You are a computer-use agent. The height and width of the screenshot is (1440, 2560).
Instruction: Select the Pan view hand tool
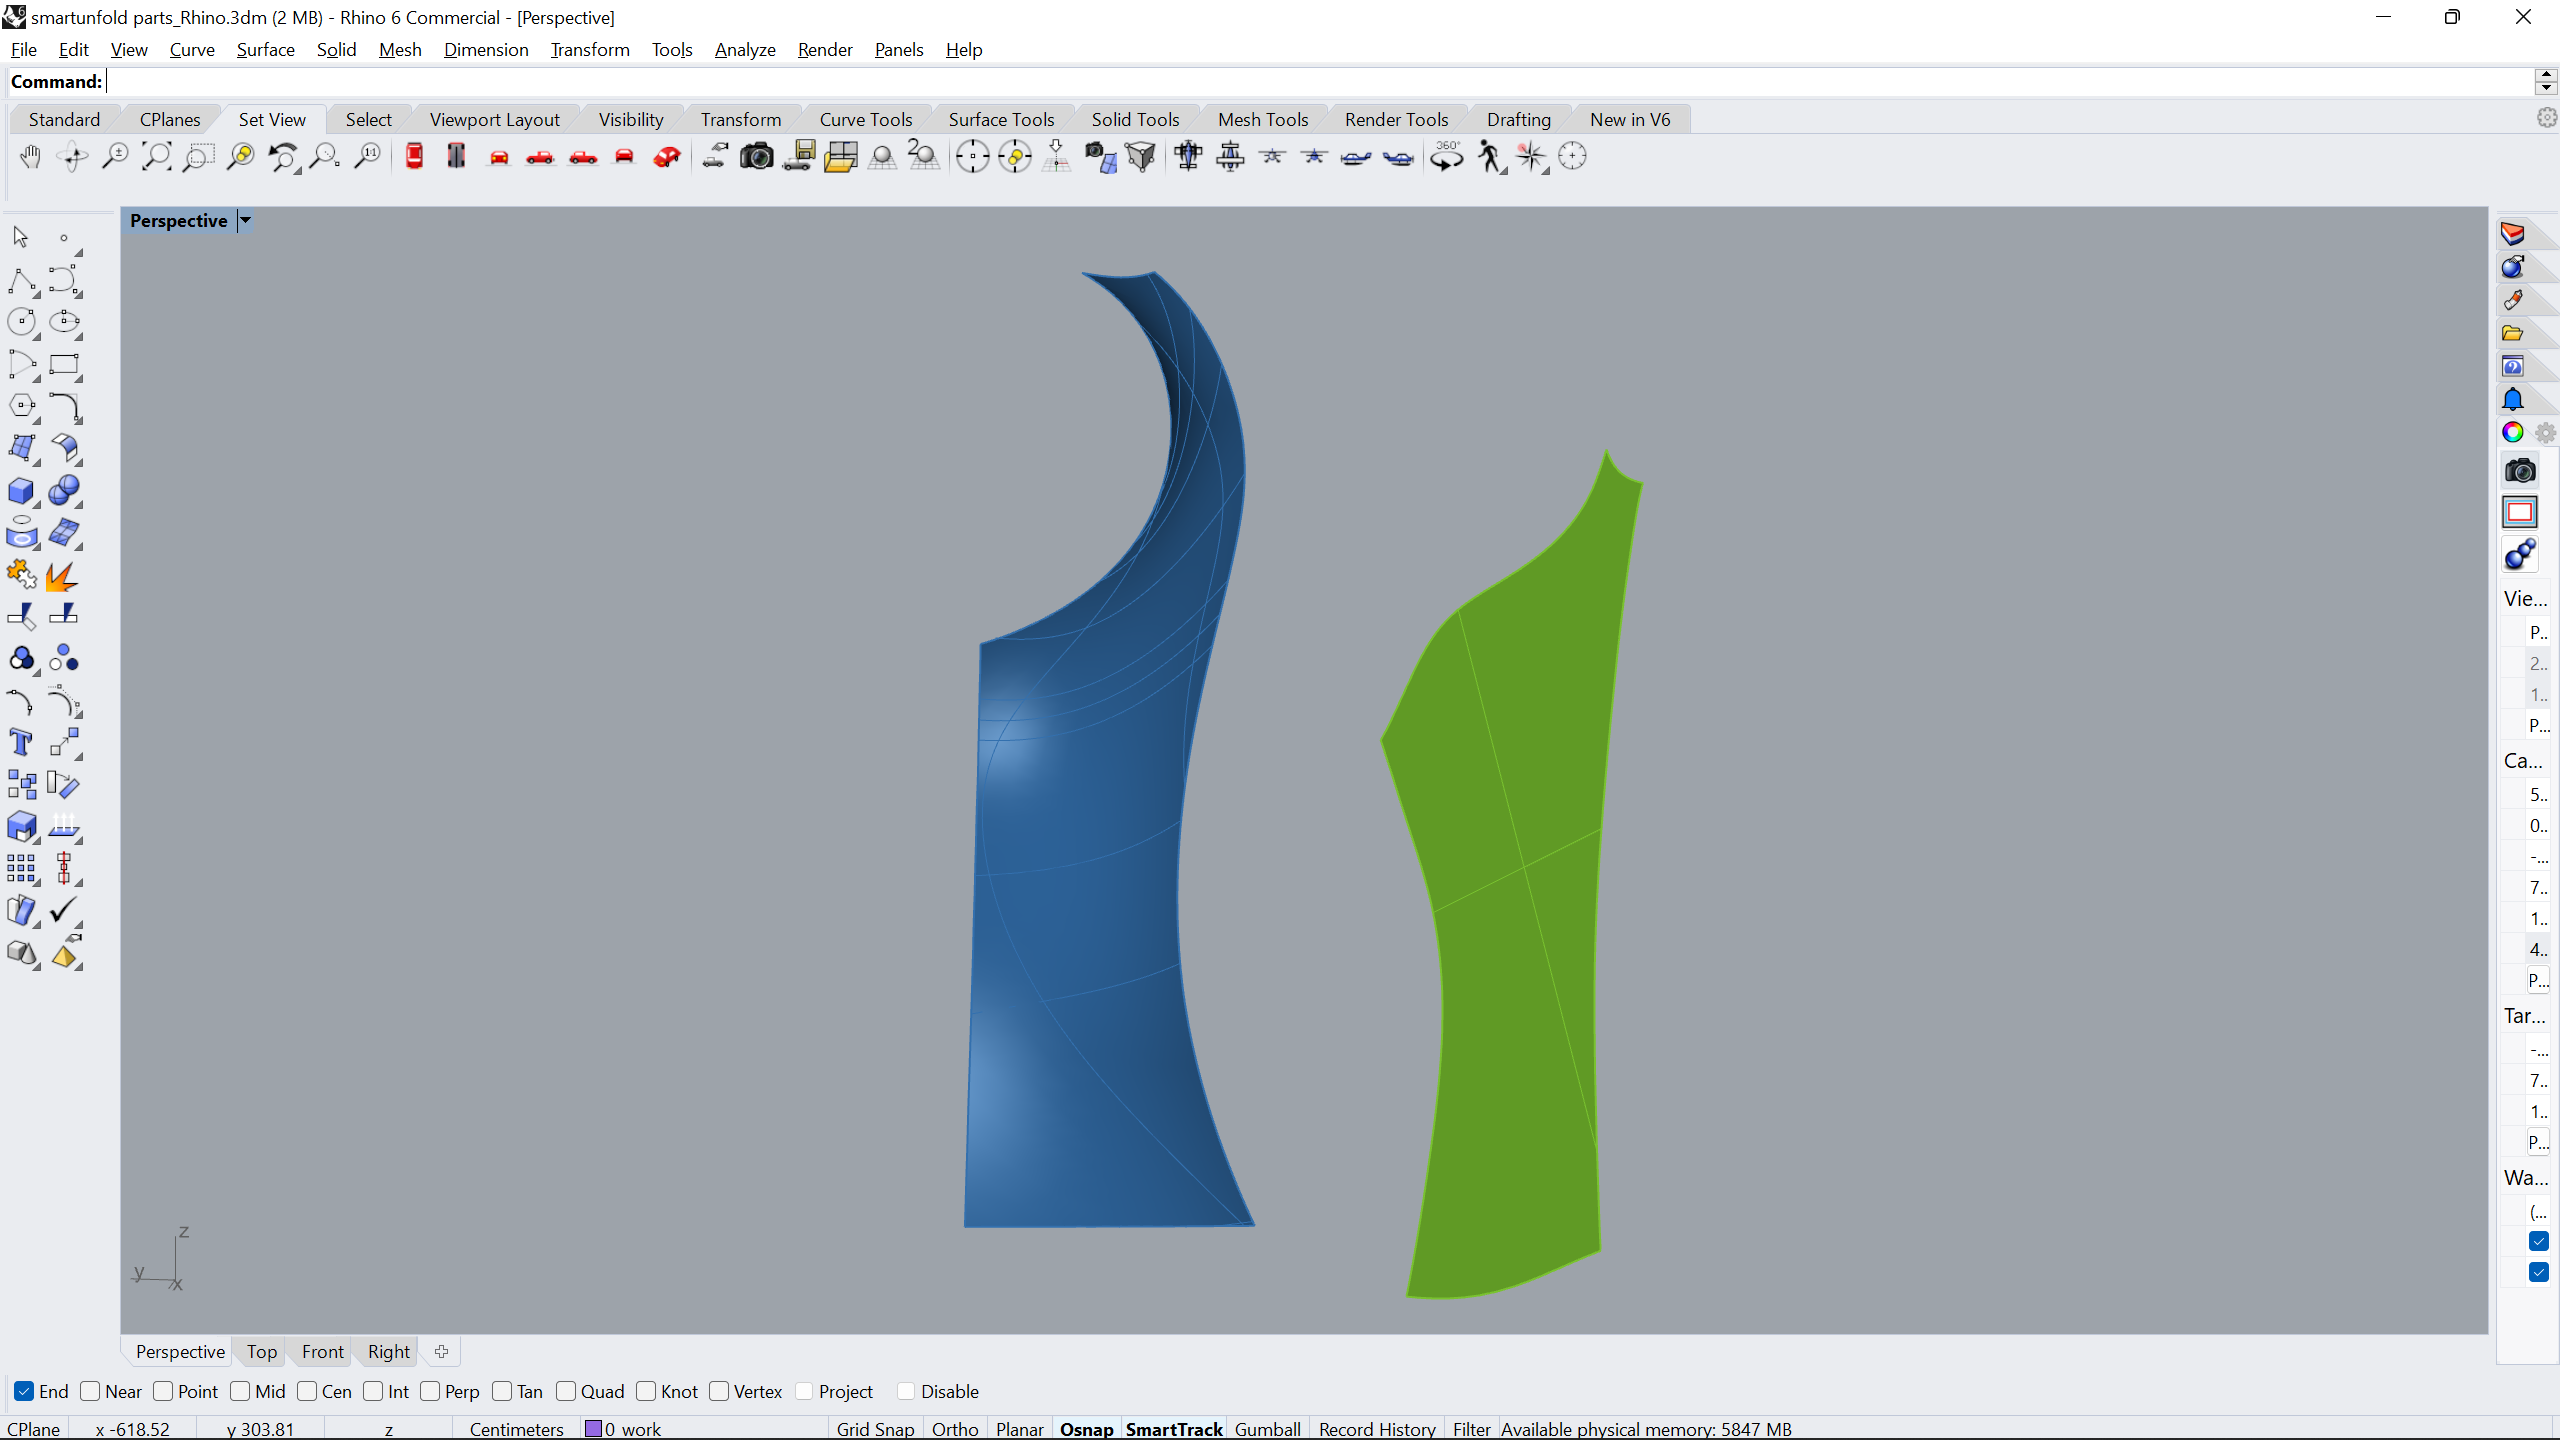30,157
